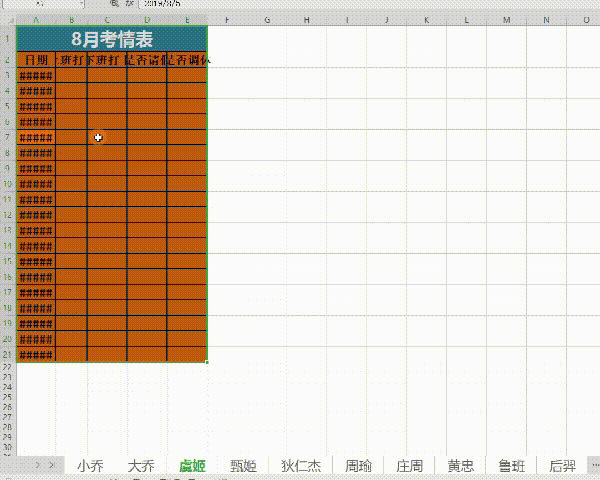The height and width of the screenshot is (480, 600).
Task: Select row header 21
Action: (x=8, y=354)
